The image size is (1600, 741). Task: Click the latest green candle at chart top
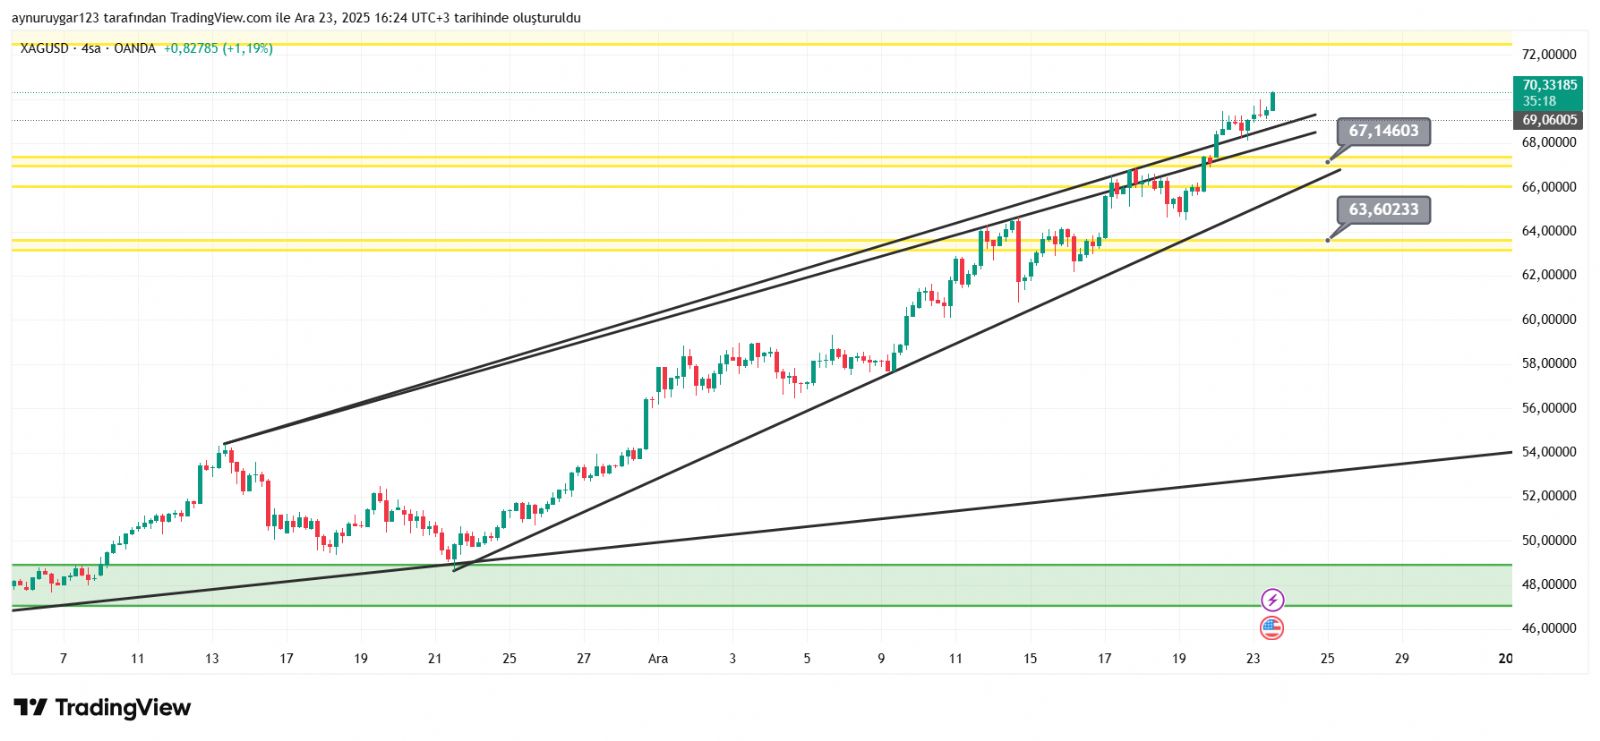pos(1273,101)
